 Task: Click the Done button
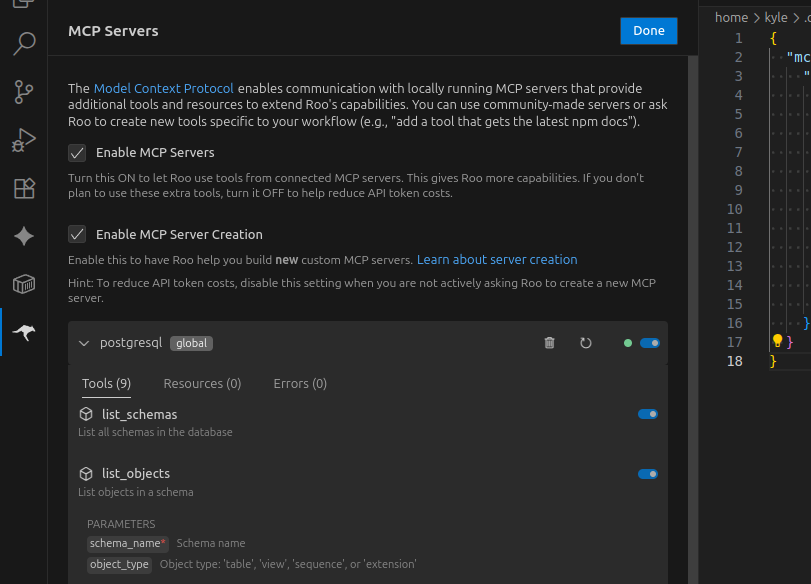click(x=648, y=31)
